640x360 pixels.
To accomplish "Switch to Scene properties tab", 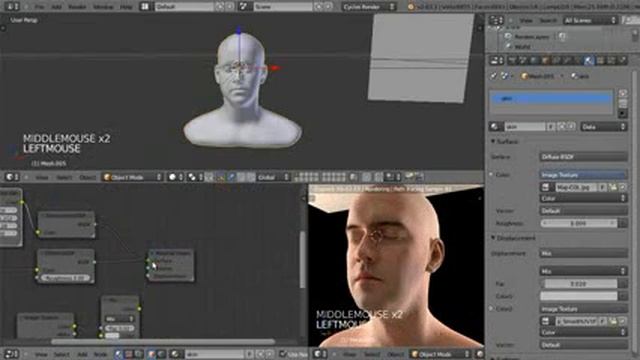I will pyautogui.click(x=523, y=60).
